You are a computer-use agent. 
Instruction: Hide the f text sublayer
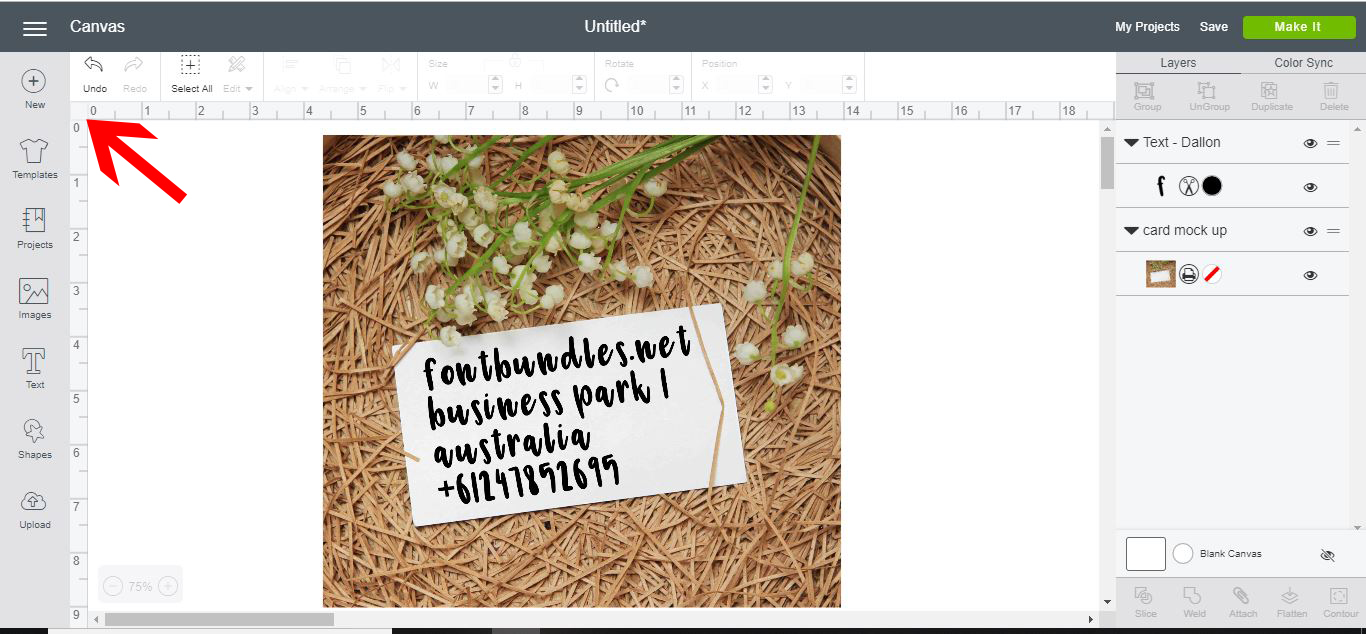[x=1310, y=187]
